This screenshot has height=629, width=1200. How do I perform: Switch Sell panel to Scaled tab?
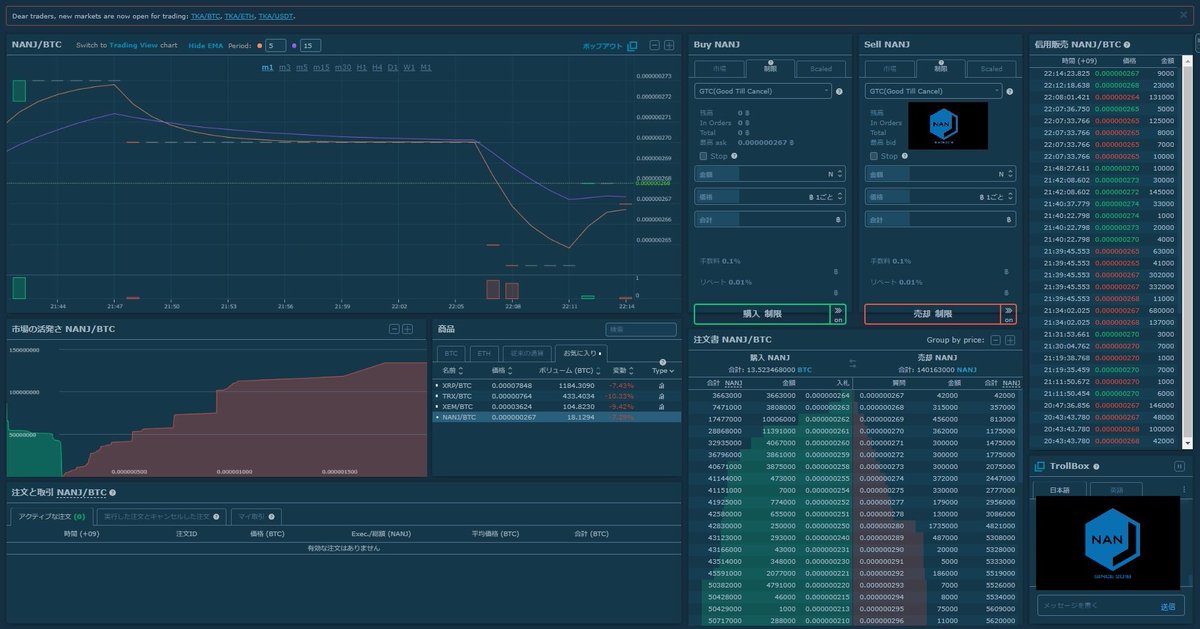coord(991,69)
